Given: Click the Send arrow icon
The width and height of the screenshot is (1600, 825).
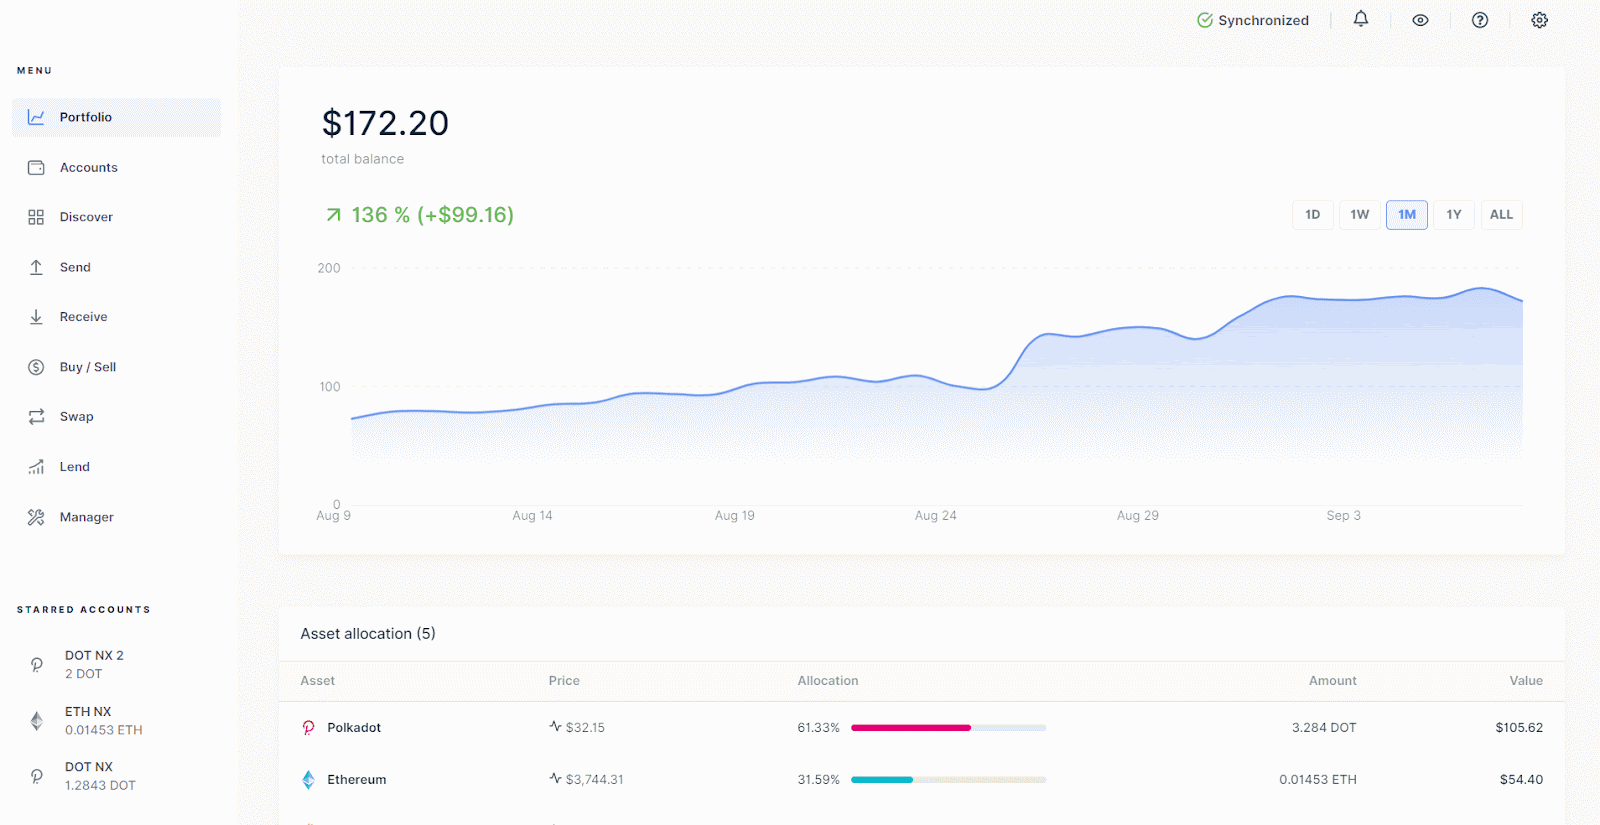Looking at the screenshot, I should pos(36,267).
